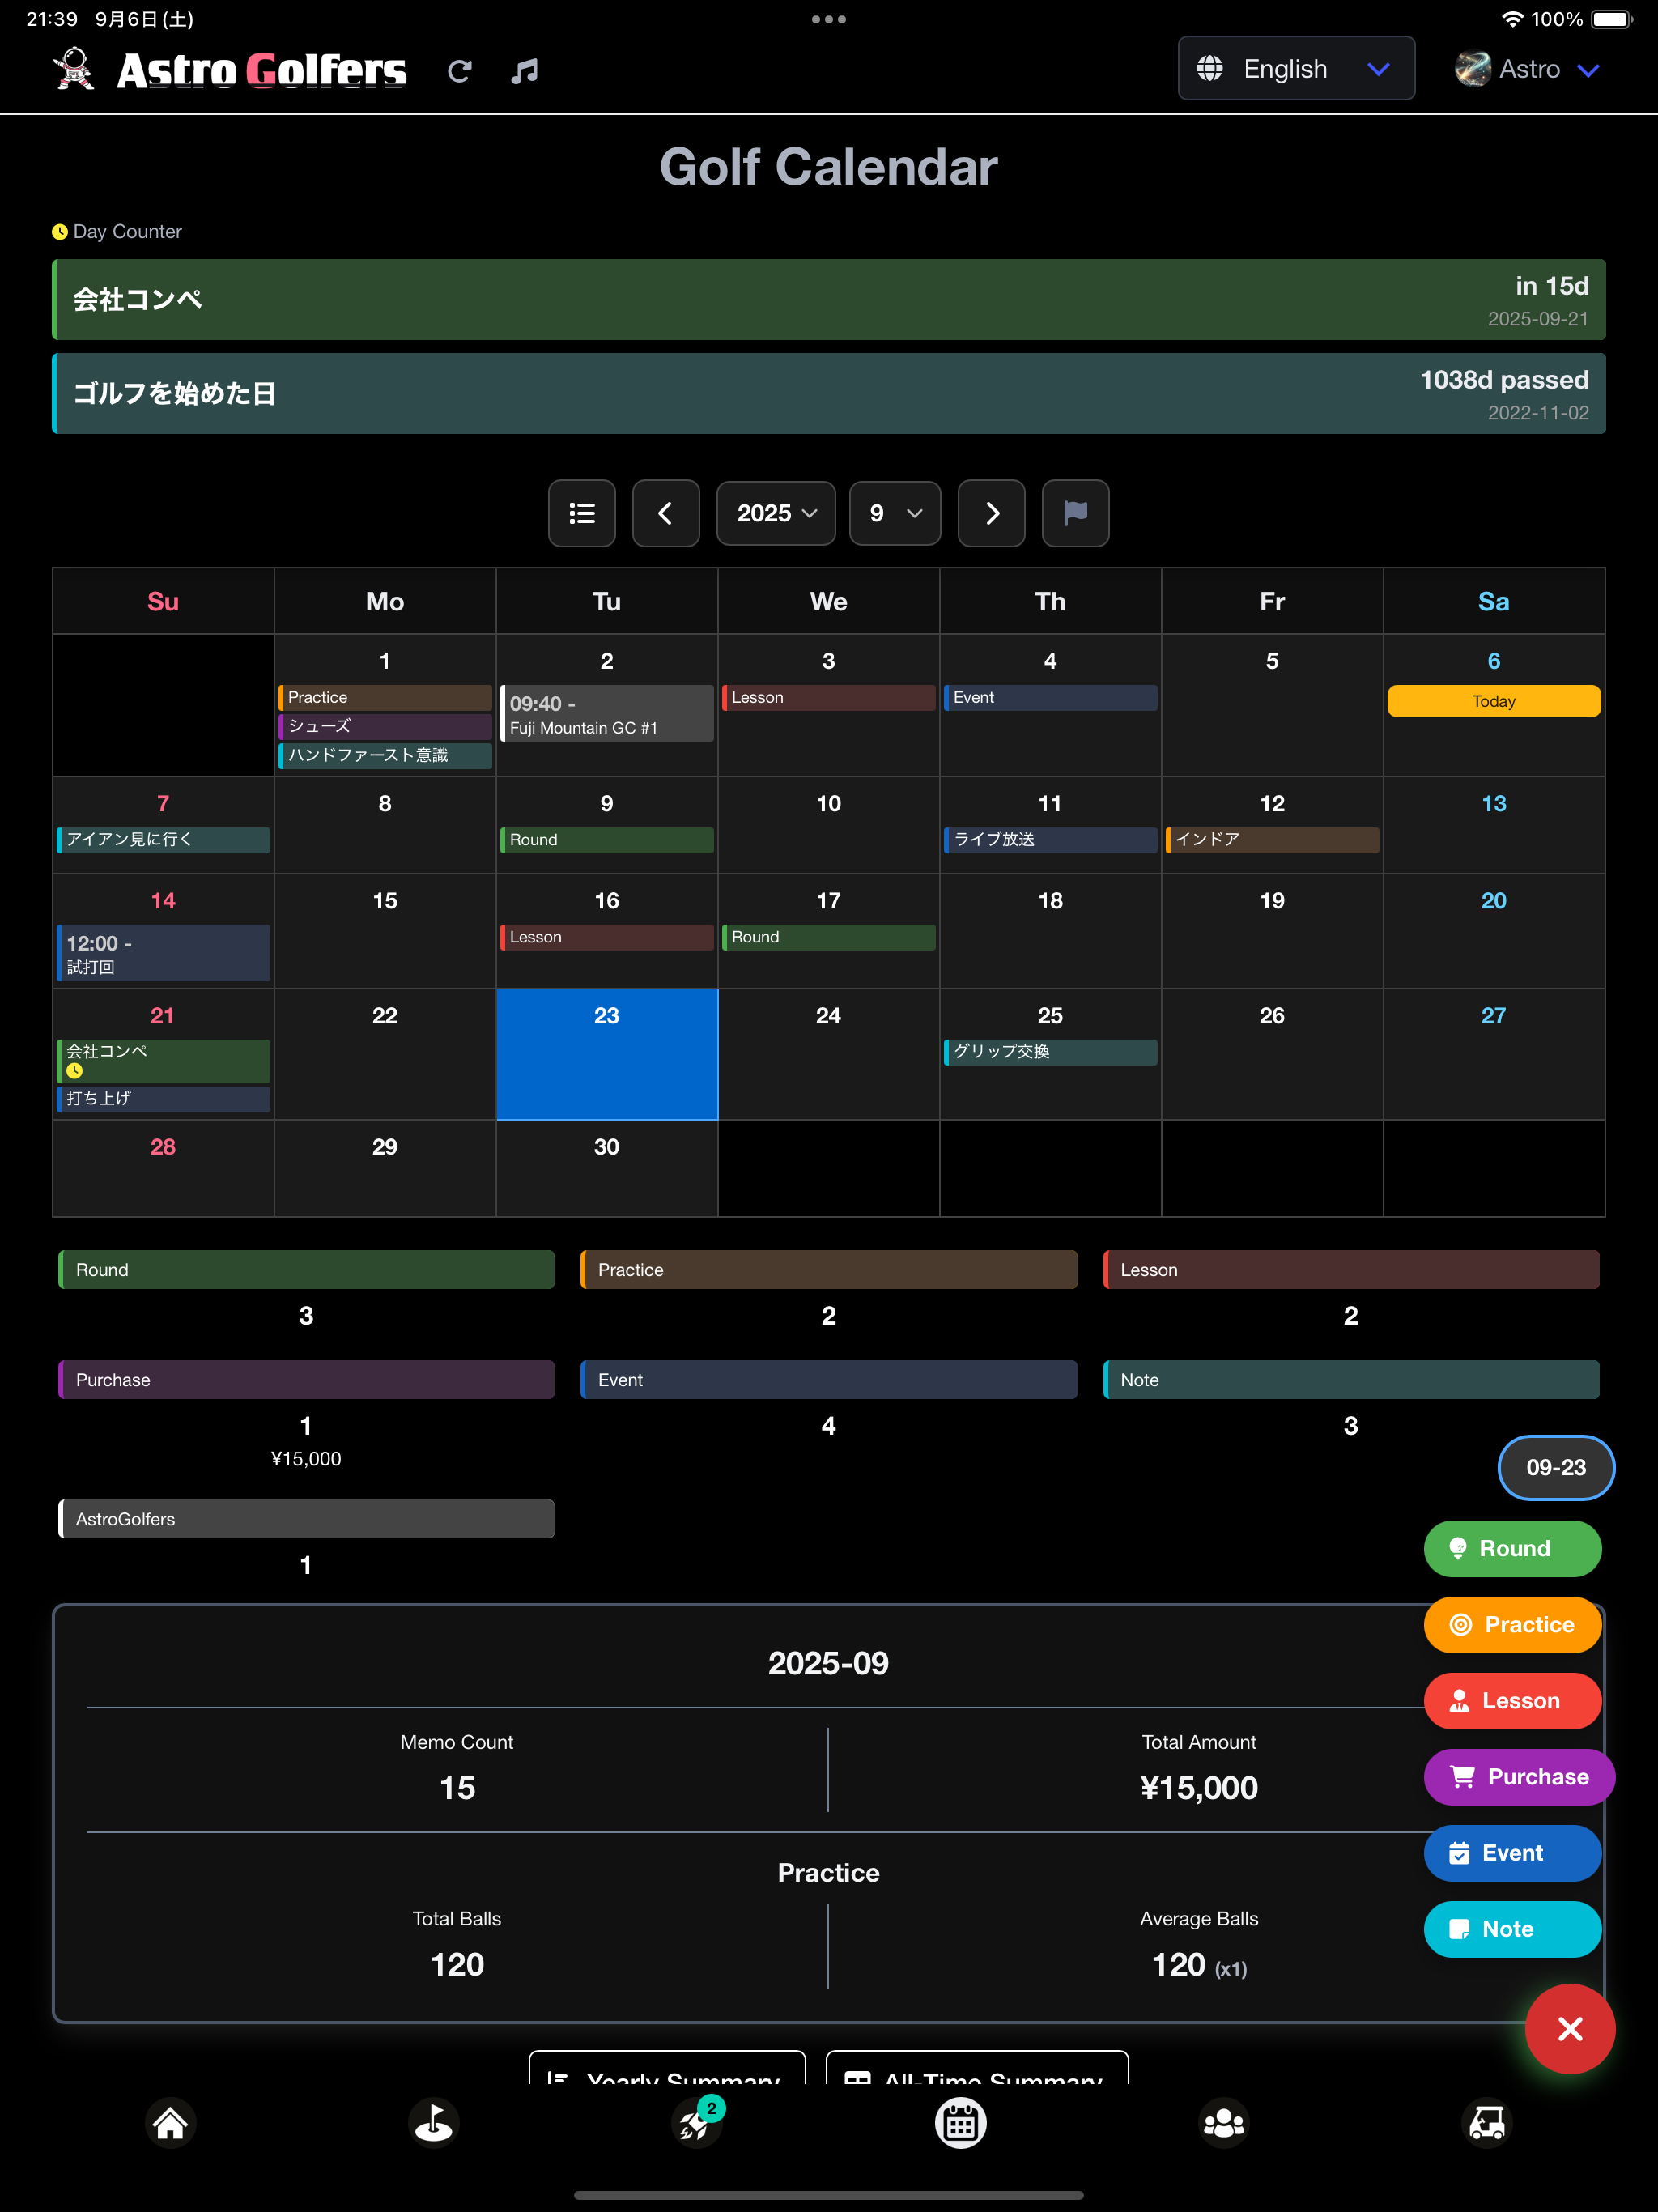Image resolution: width=1658 pixels, height=2212 pixels.
Task: Open the Lesson memo on September 16
Action: [607, 937]
